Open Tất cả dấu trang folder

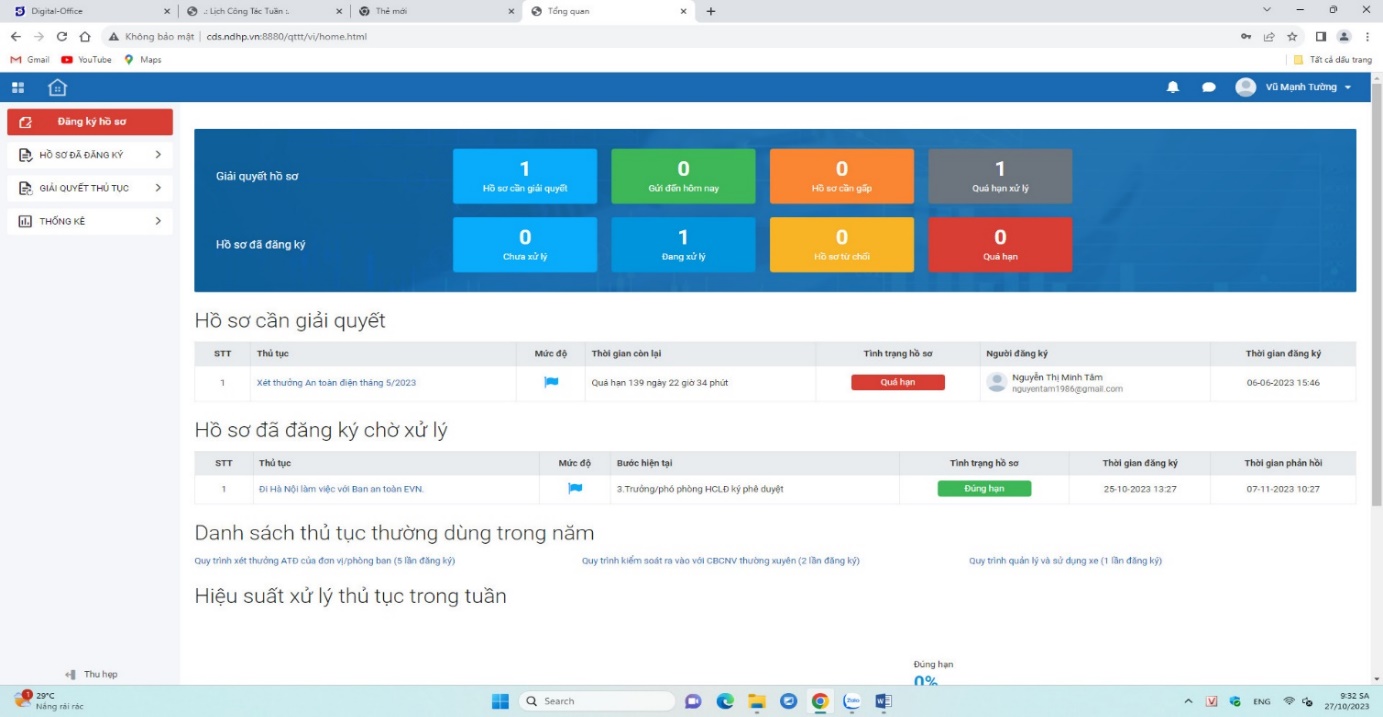pyautogui.click(x=1332, y=60)
